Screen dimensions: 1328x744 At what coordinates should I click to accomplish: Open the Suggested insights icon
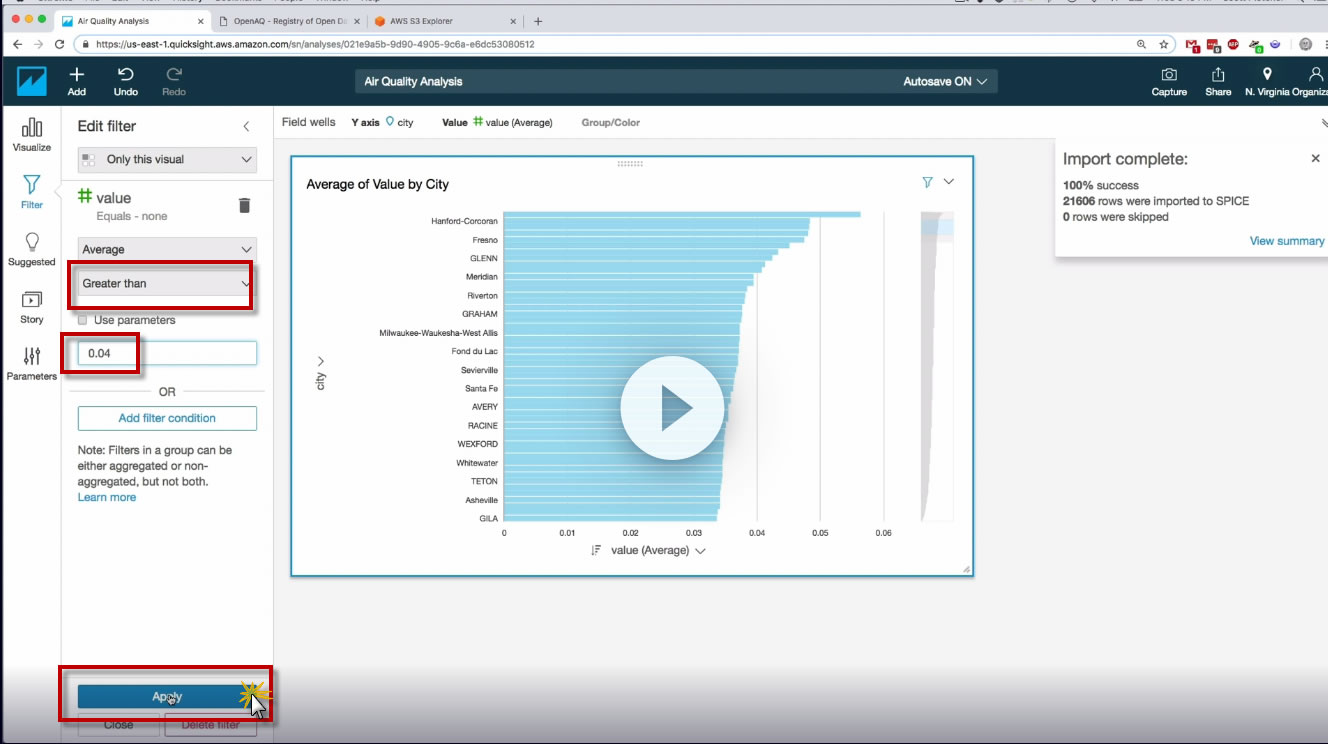pyautogui.click(x=32, y=249)
